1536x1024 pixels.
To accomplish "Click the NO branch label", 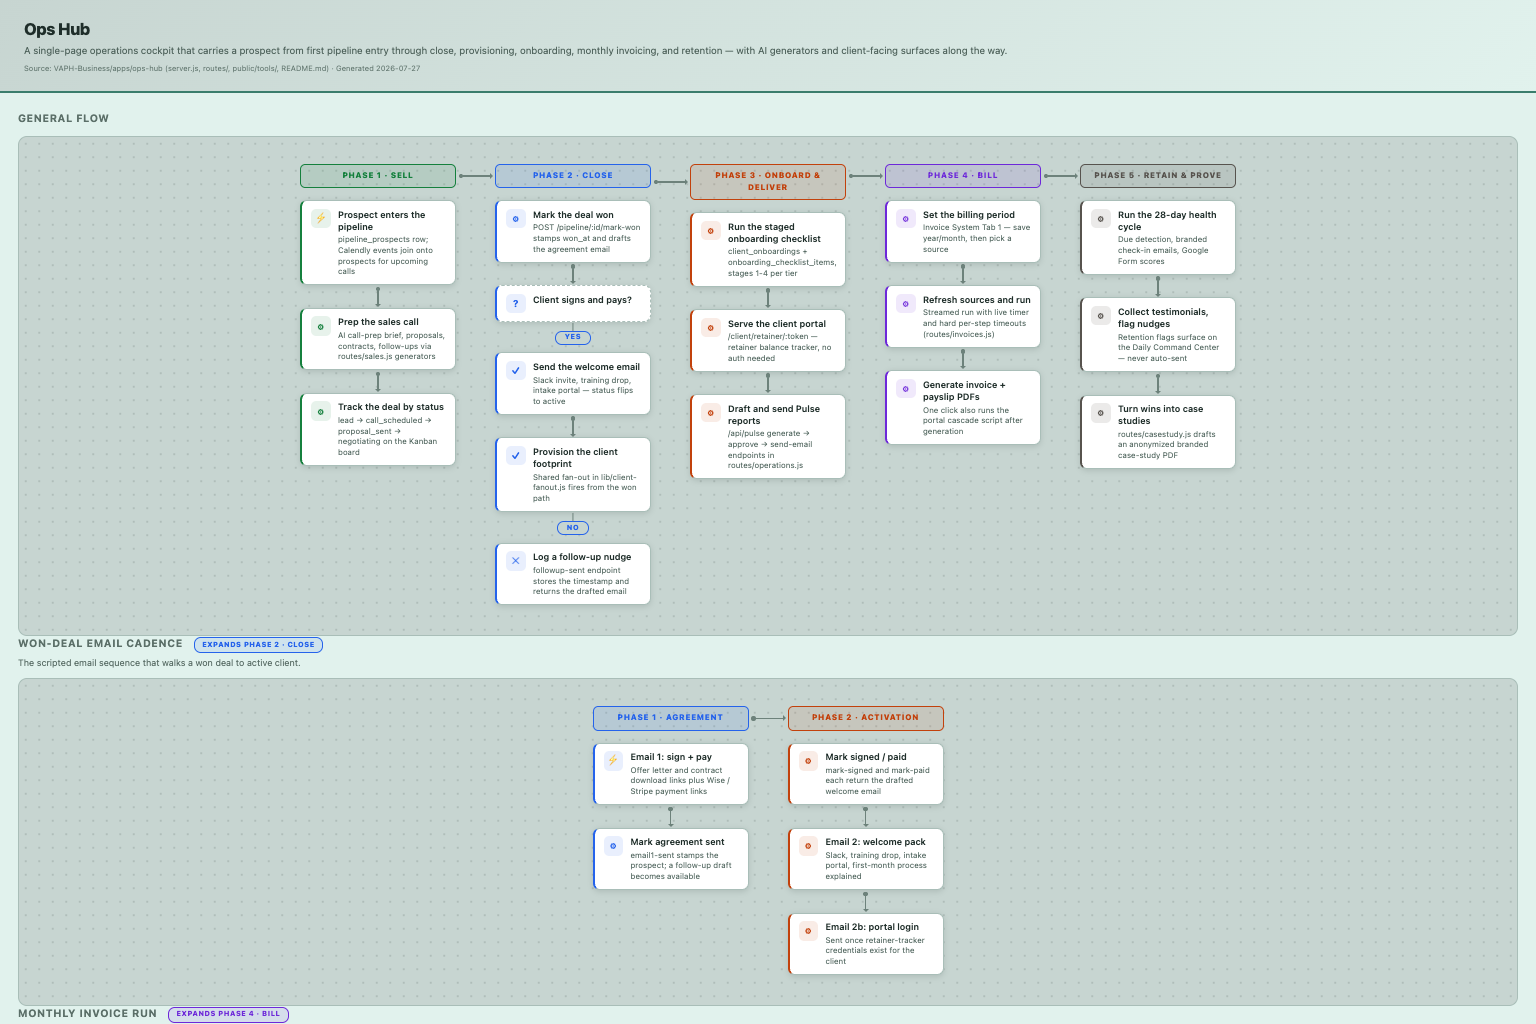I will click(573, 528).
